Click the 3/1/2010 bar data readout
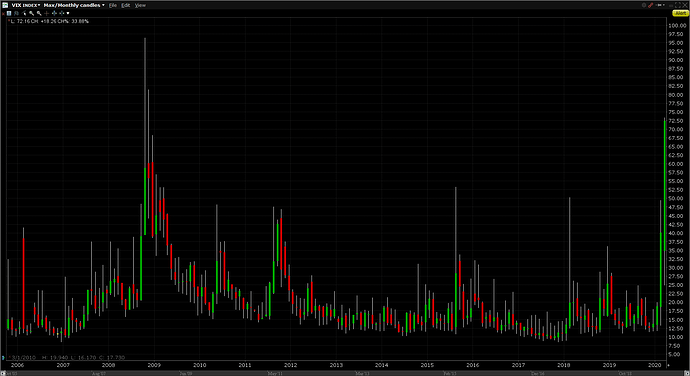The height and width of the screenshot is (376, 690). (67, 358)
